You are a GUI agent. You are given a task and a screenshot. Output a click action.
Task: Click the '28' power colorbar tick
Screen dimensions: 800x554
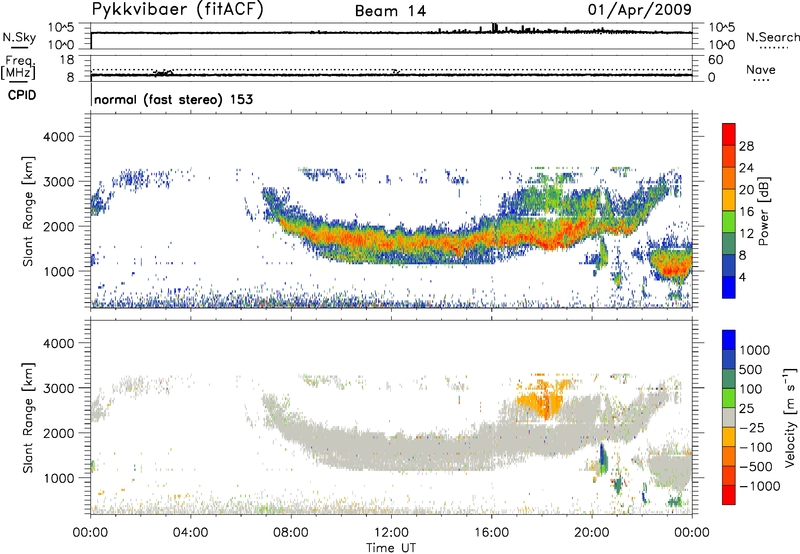click(746, 146)
